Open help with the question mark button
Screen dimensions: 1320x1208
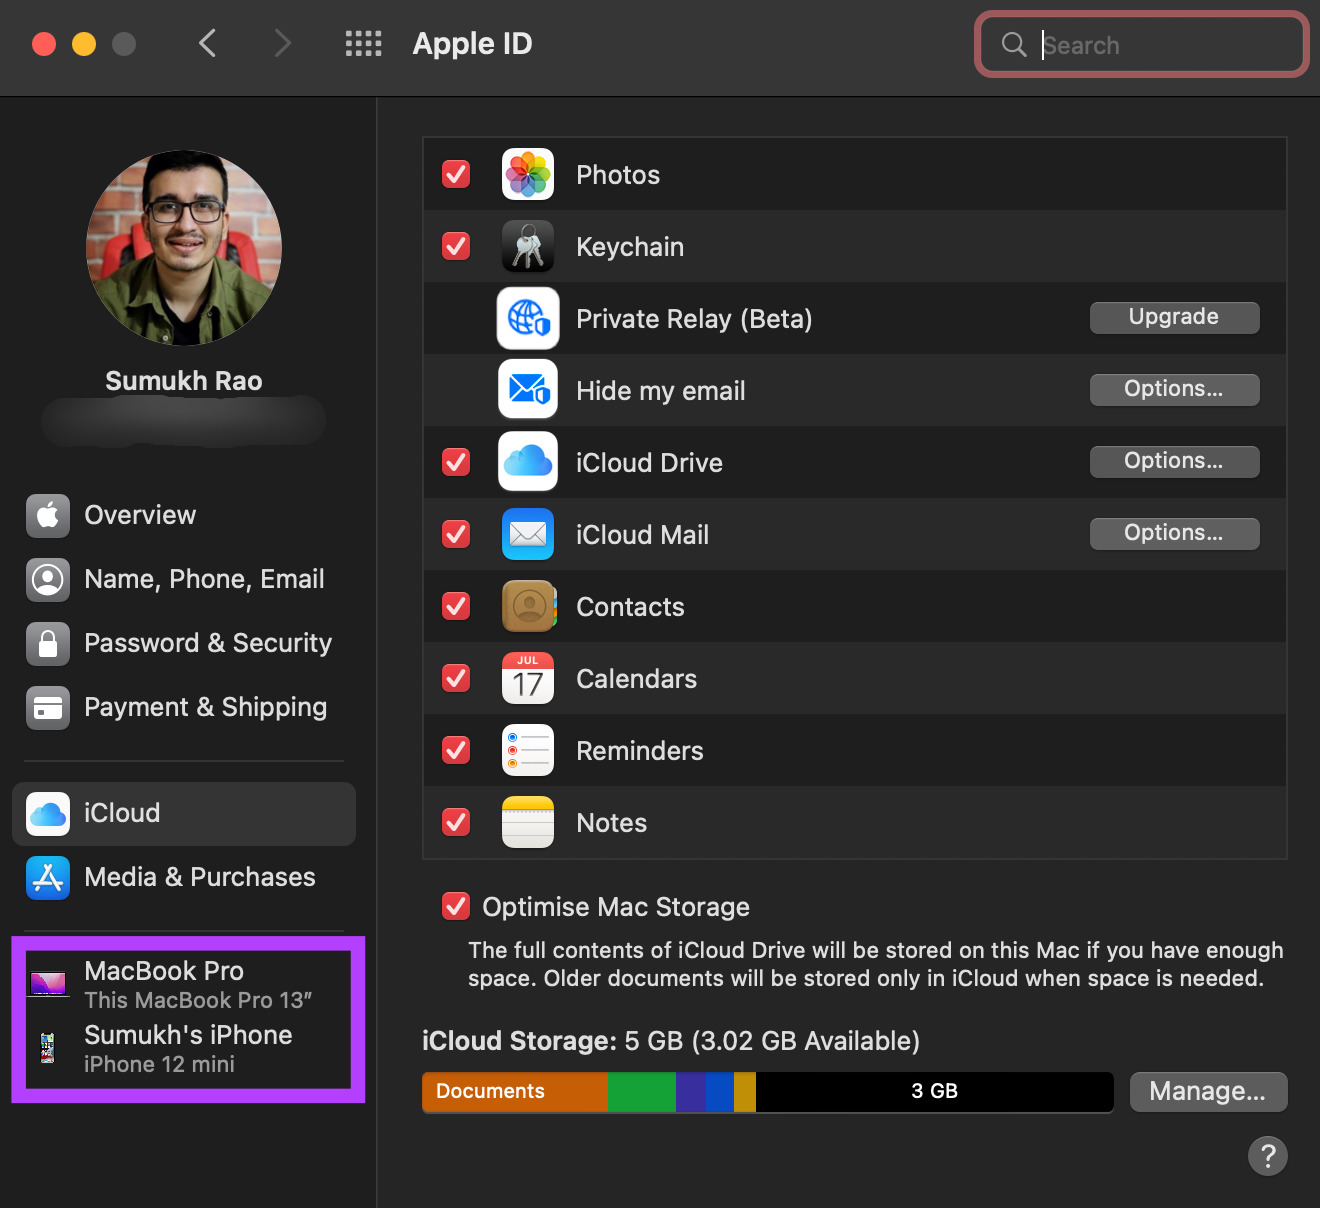pyautogui.click(x=1268, y=1156)
